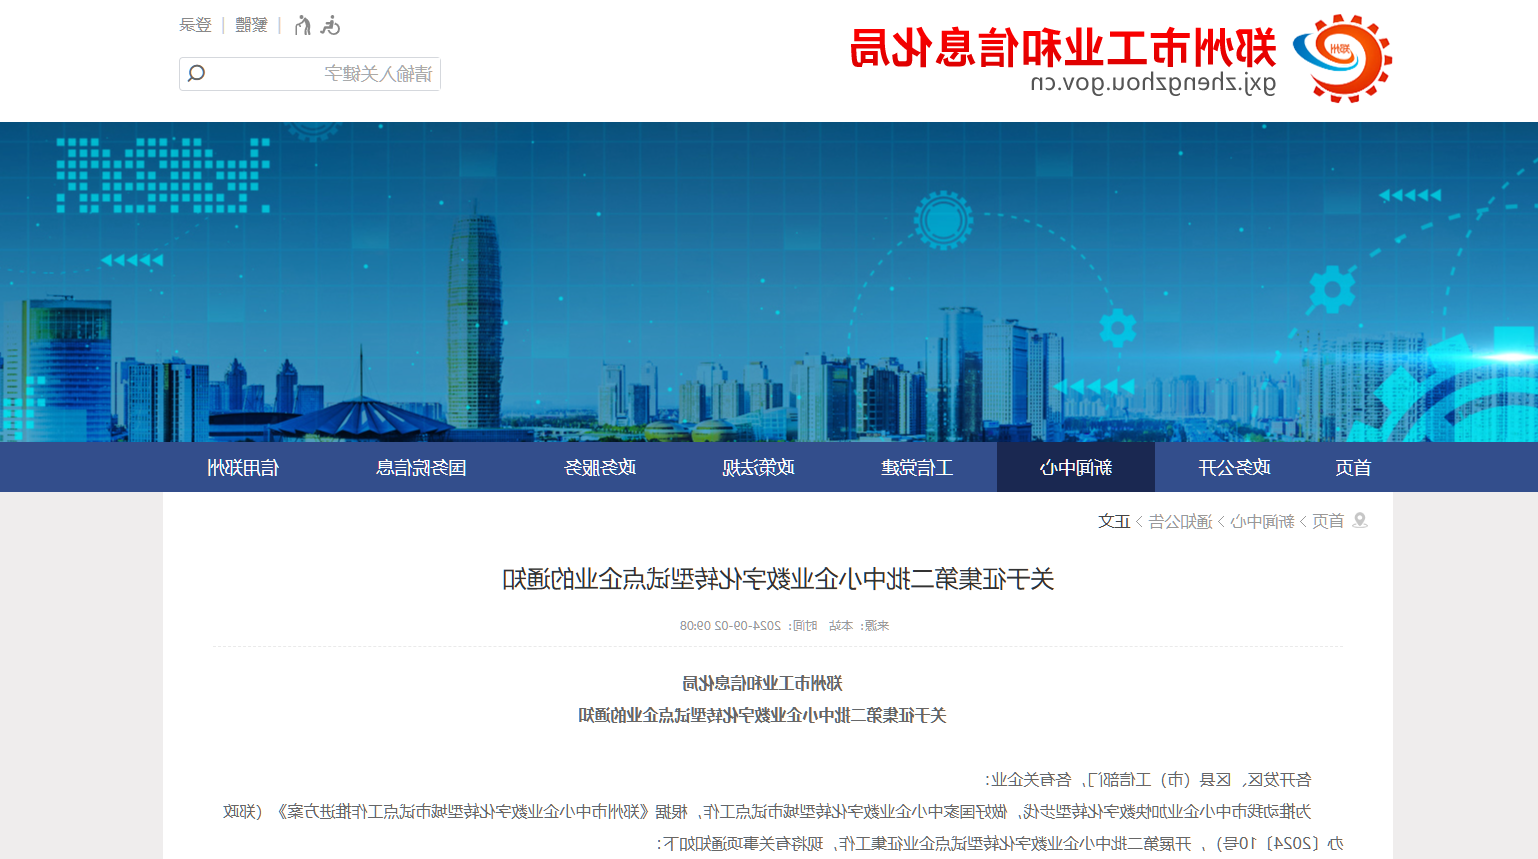The image size is (1538, 859).
Task: Click the elderly-friendly mode icon with cane
Action: (302, 25)
